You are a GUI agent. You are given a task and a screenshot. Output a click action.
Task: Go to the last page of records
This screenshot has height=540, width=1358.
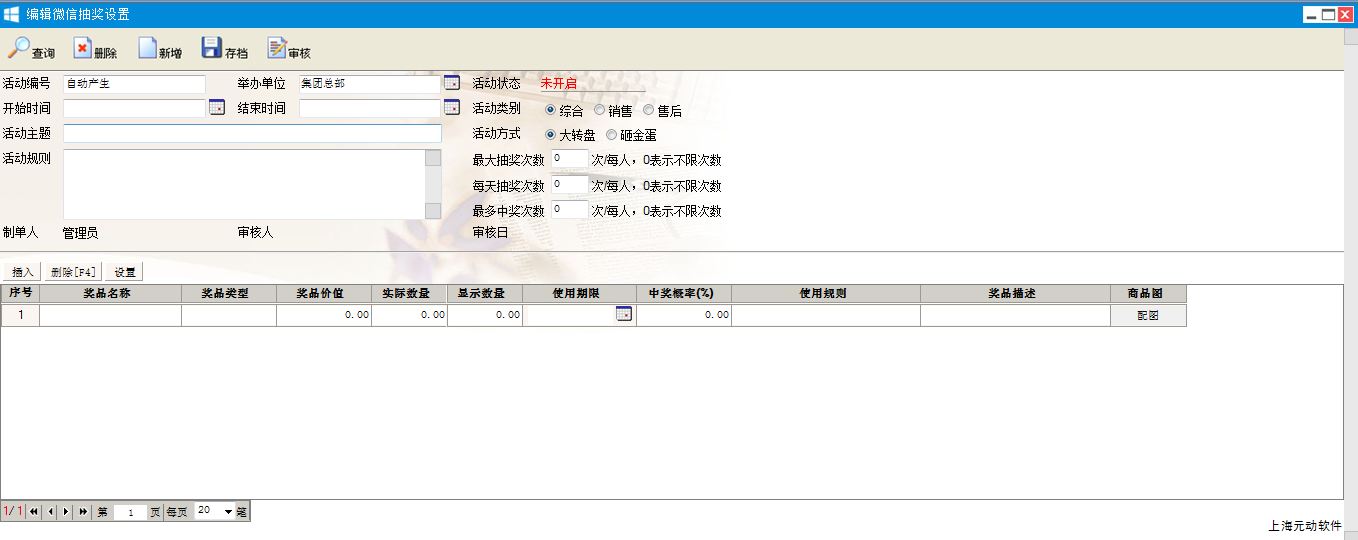[x=83, y=511]
